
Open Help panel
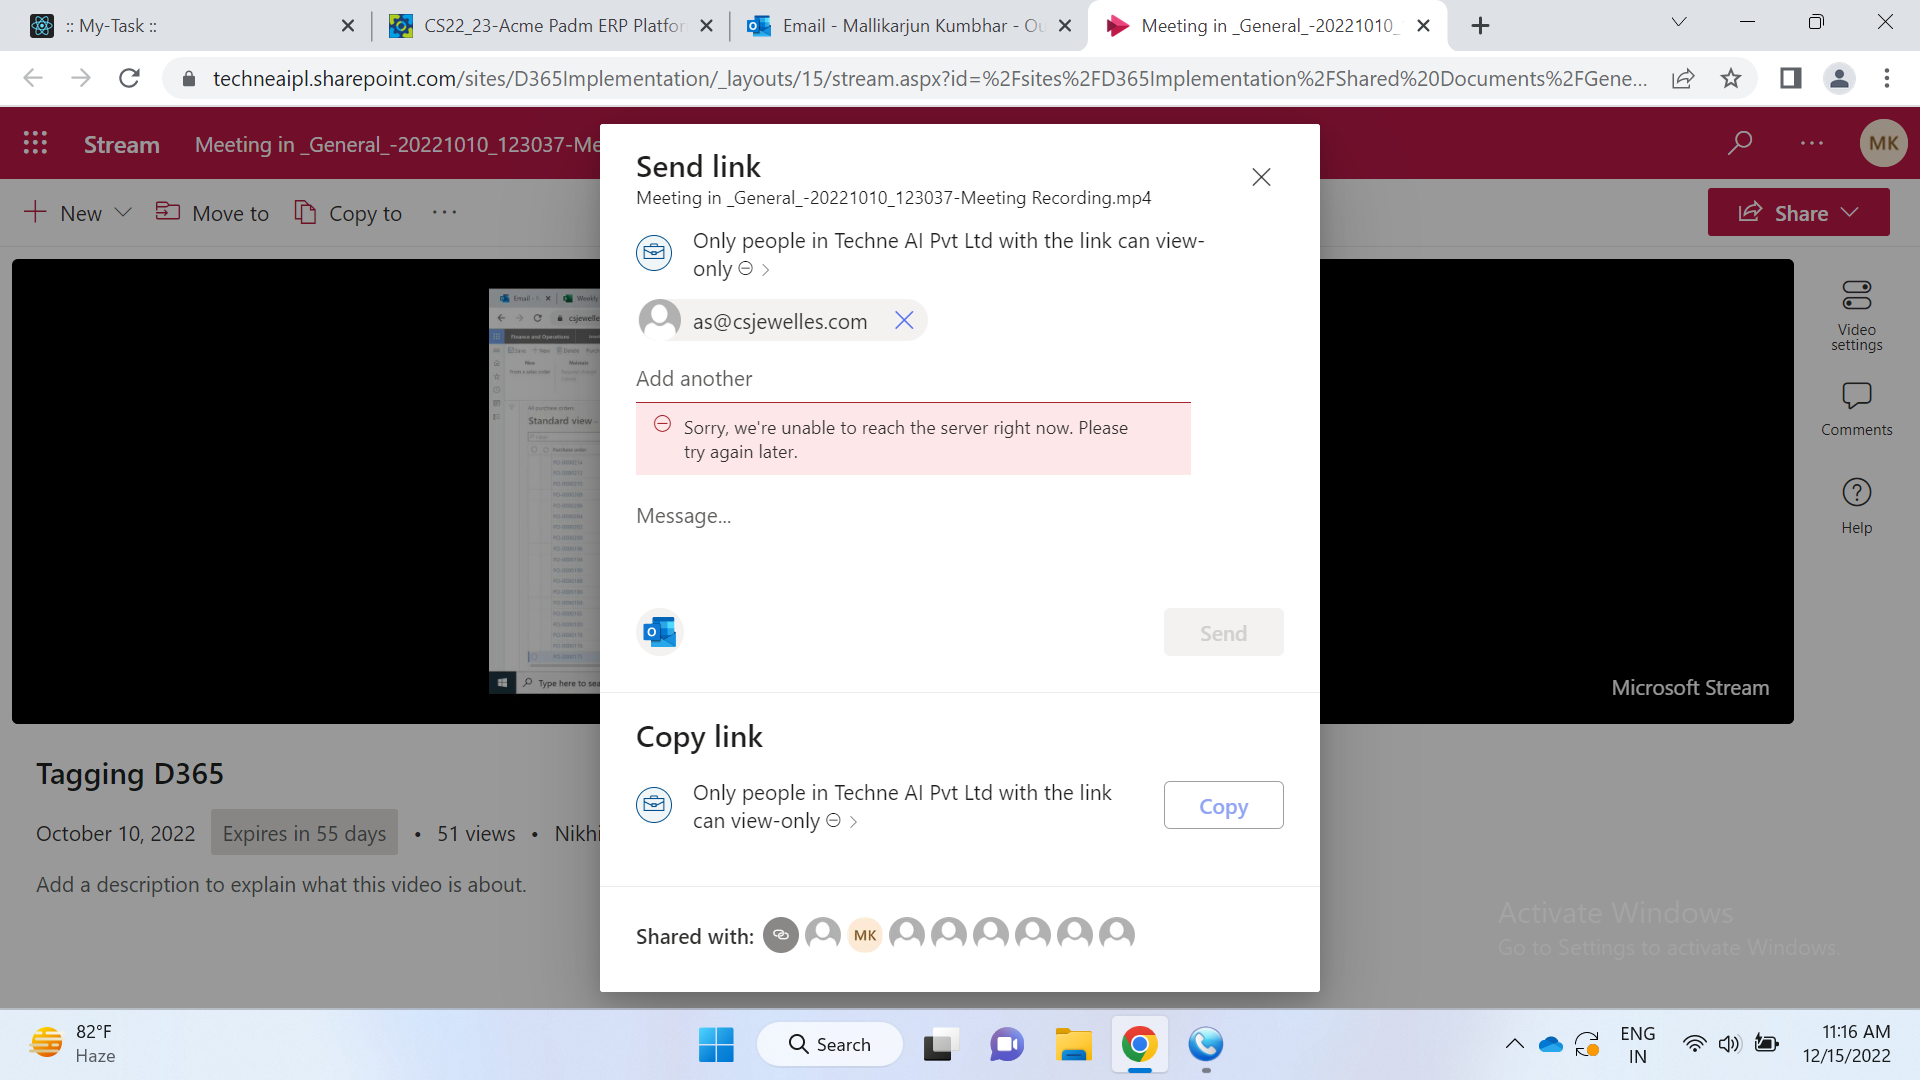click(x=1857, y=506)
